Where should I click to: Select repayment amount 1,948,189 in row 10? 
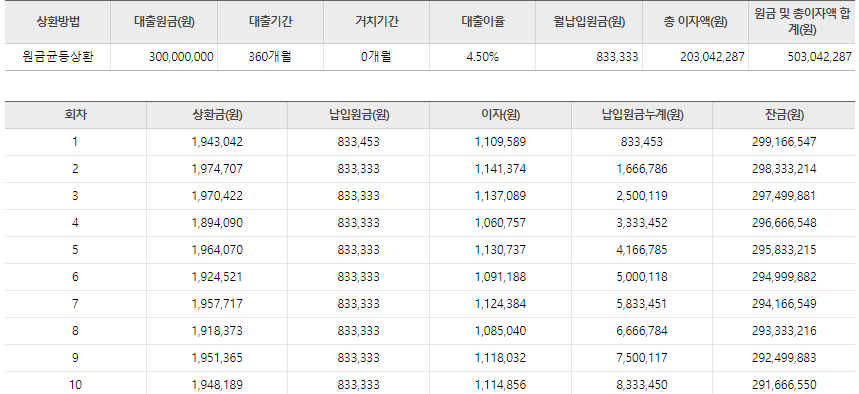217,385
